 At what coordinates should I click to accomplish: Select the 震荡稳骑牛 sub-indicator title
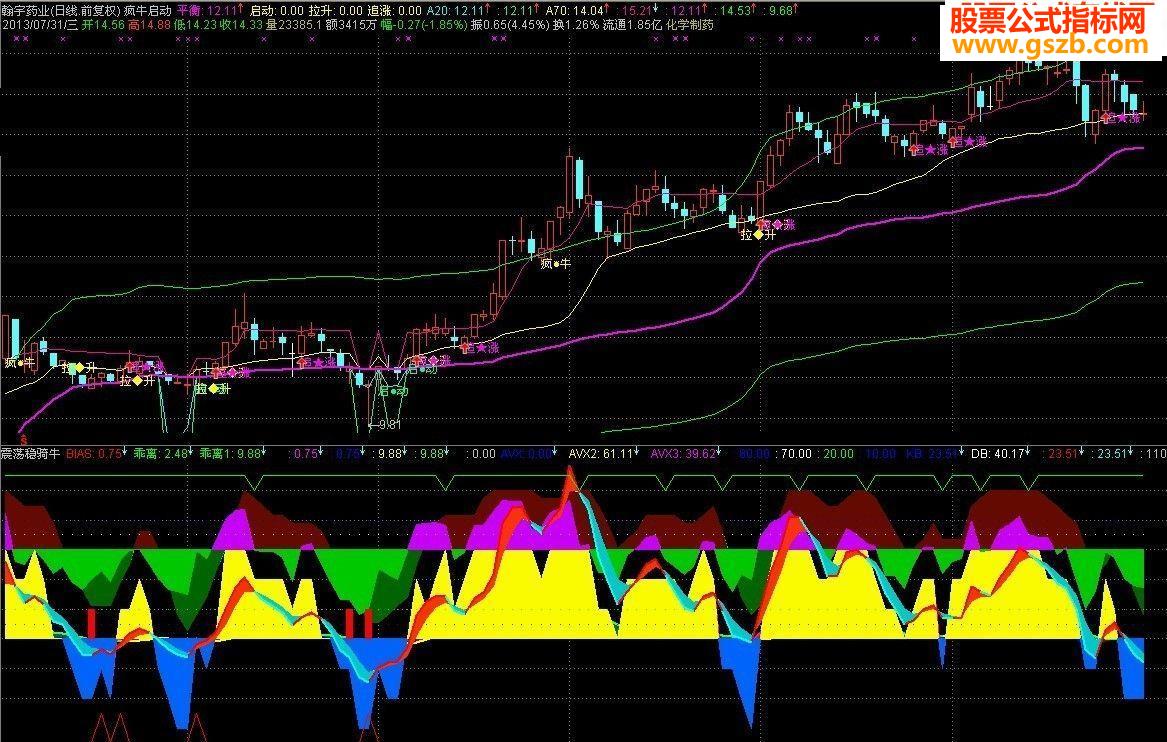31,453
